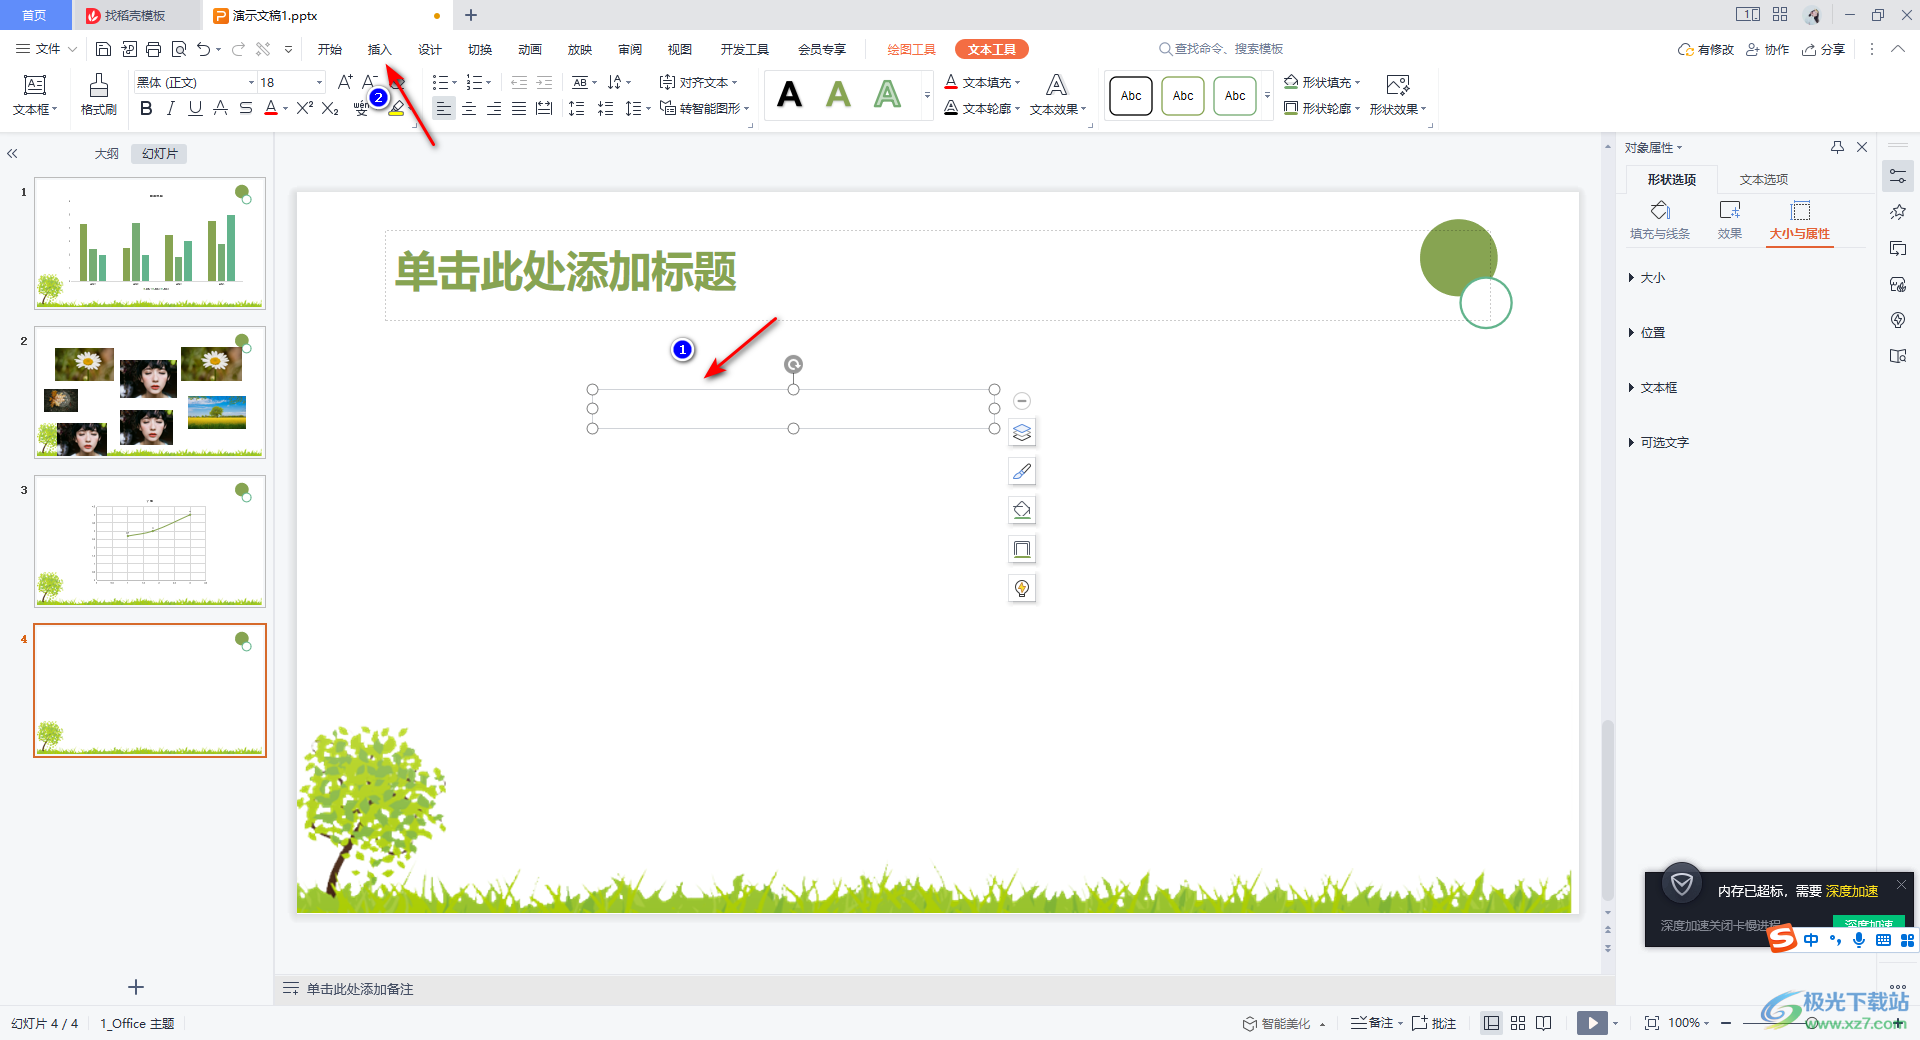Increase font size with A+ icon
The height and width of the screenshot is (1040, 1920).
tap(345, 82)
